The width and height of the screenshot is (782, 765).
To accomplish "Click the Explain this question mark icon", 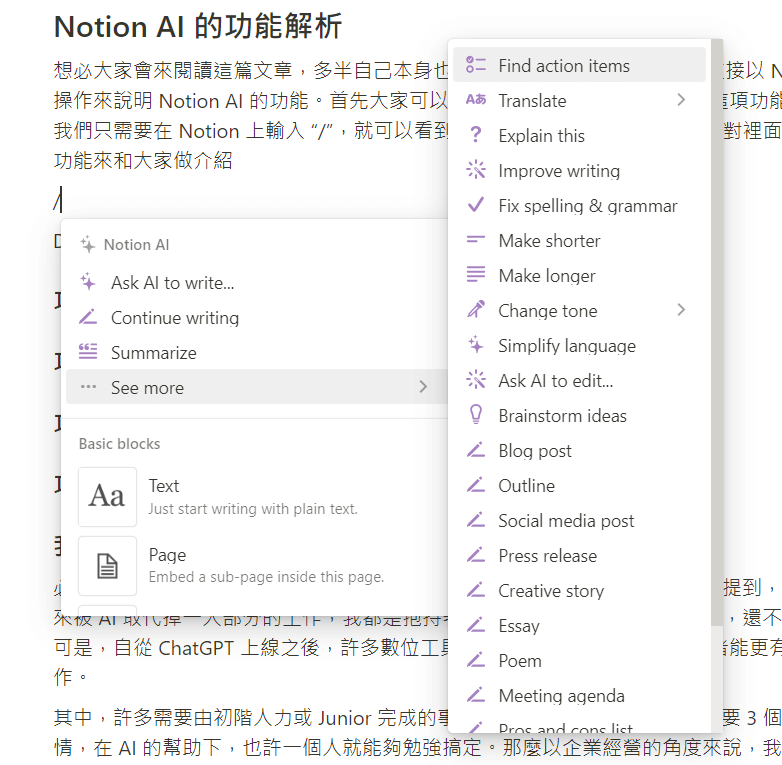I will point(476,135).
